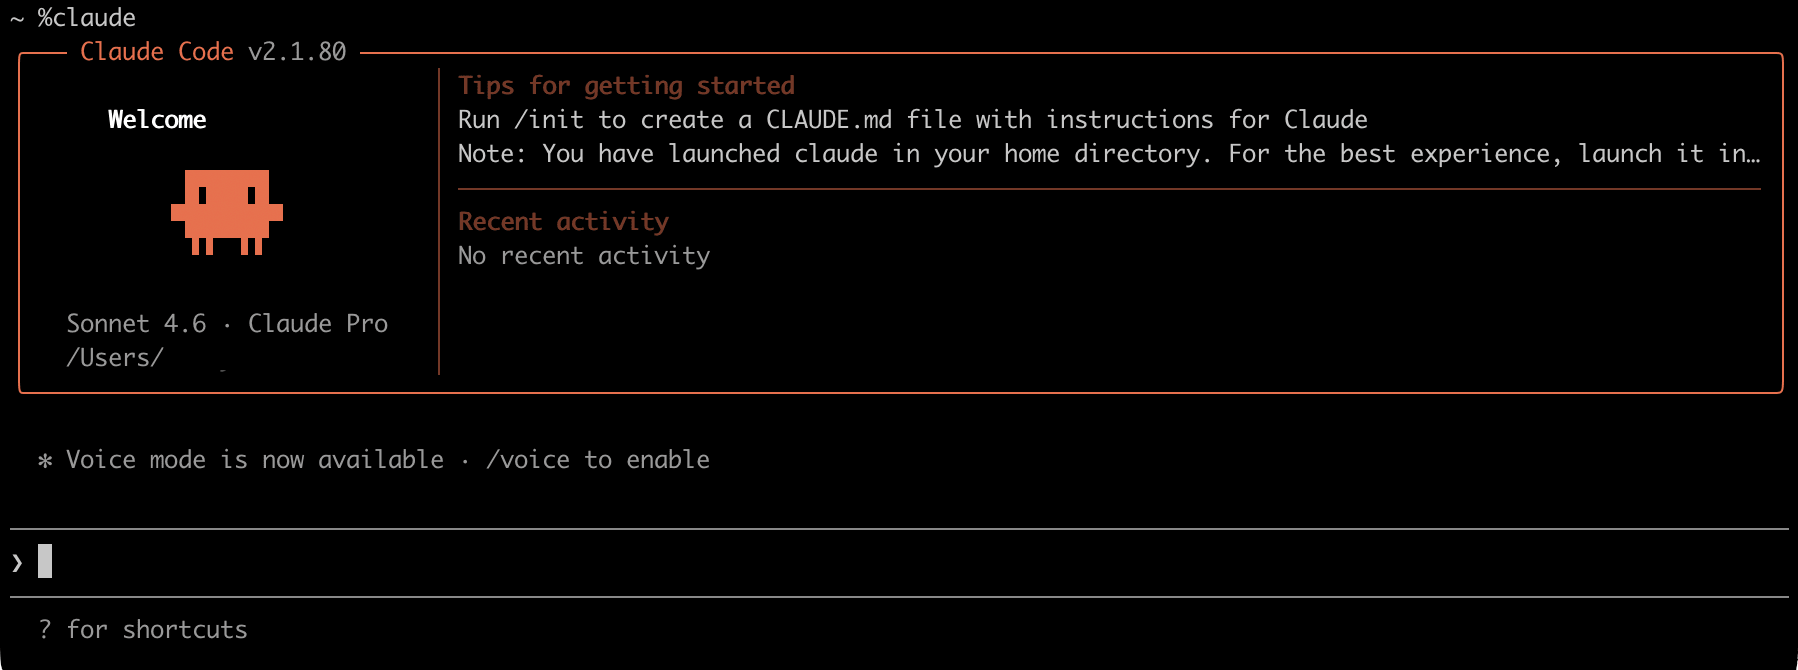
Task: Click the 'Tips for getting started' heading
Action: pyautogui.click(x=626, y=86)
